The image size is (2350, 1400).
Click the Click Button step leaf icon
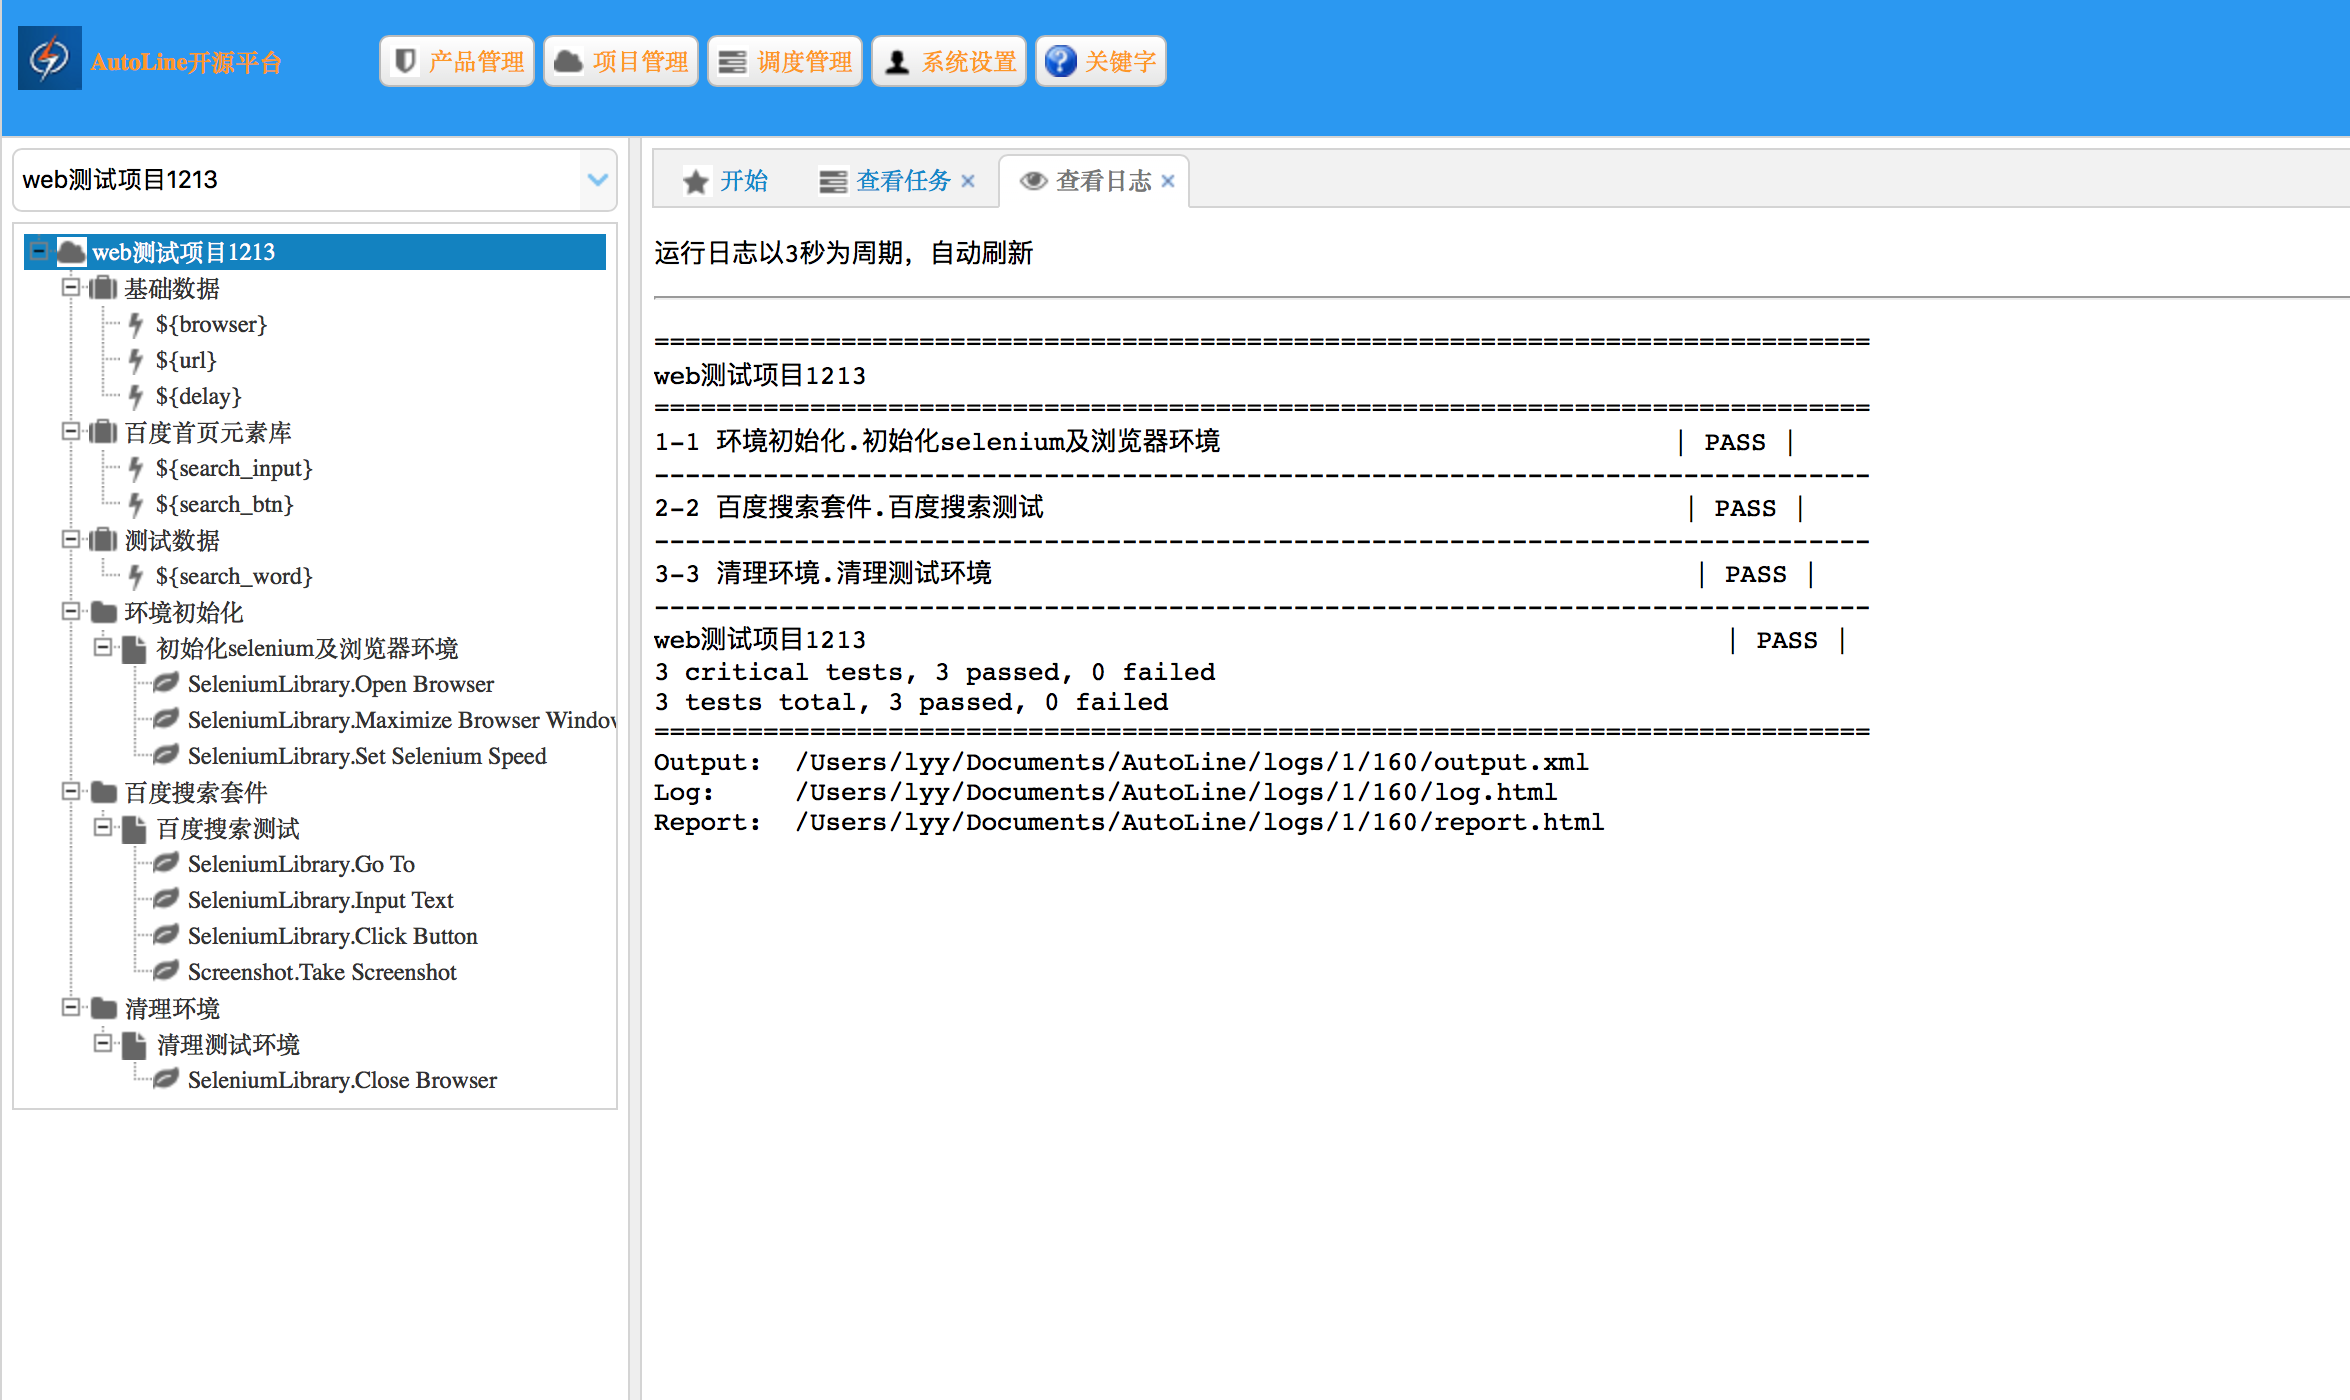166,935
